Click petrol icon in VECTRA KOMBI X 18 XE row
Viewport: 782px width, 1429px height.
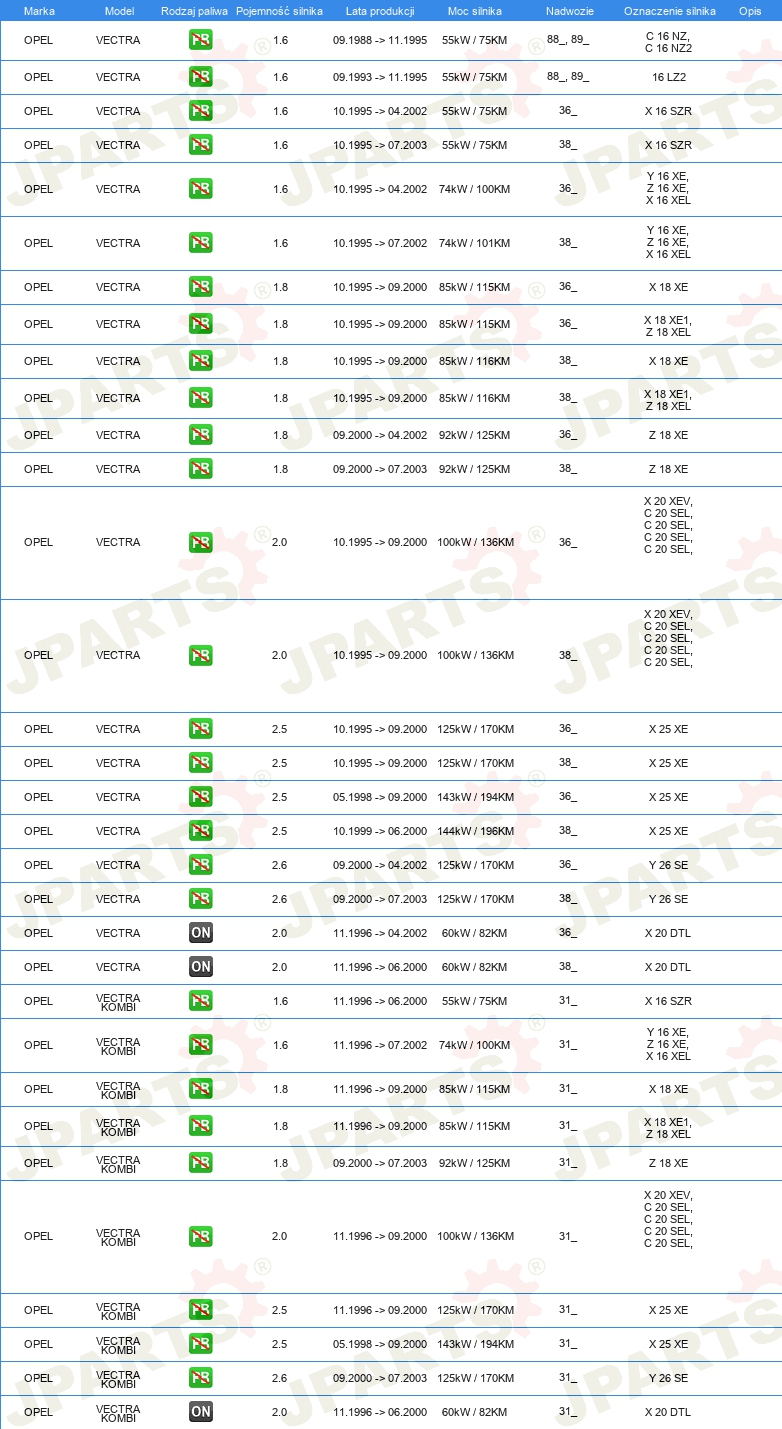point(201,1089)
